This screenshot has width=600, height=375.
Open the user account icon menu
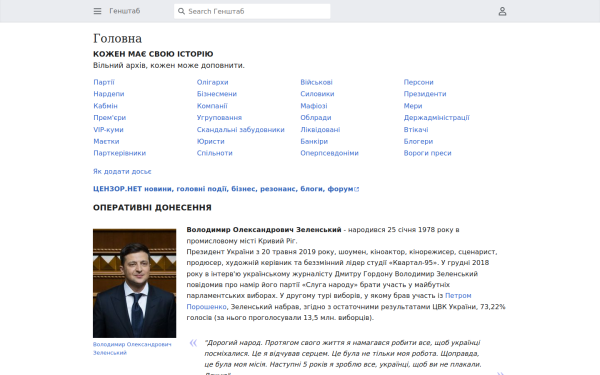click(502, 11)
